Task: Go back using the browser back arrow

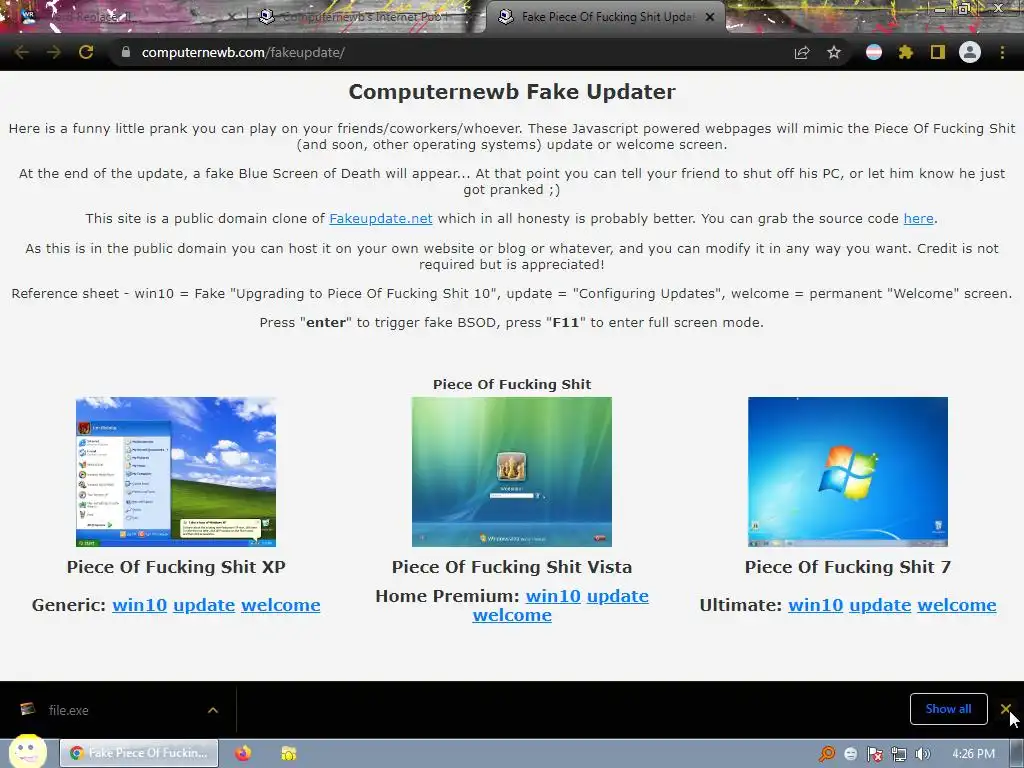Action: [22, 52]
